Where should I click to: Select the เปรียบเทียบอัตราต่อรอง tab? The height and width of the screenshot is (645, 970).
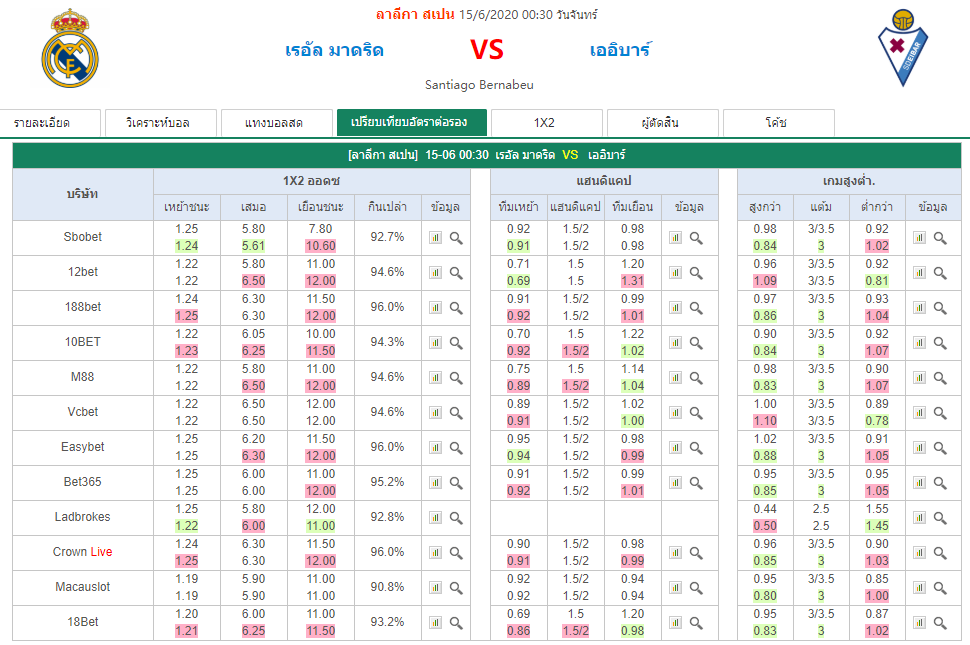[412, 122]
